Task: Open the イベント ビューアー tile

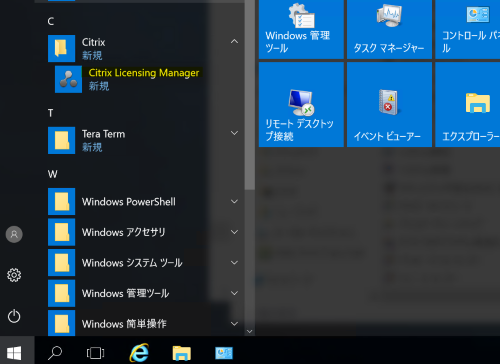Action: (x=389, y=105)
